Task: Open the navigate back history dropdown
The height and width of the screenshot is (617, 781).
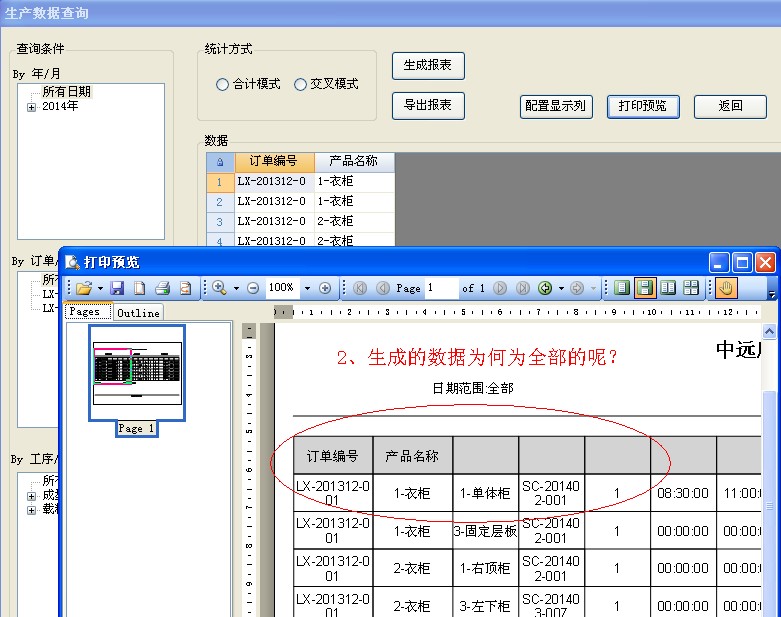Action: click(561, 288)
